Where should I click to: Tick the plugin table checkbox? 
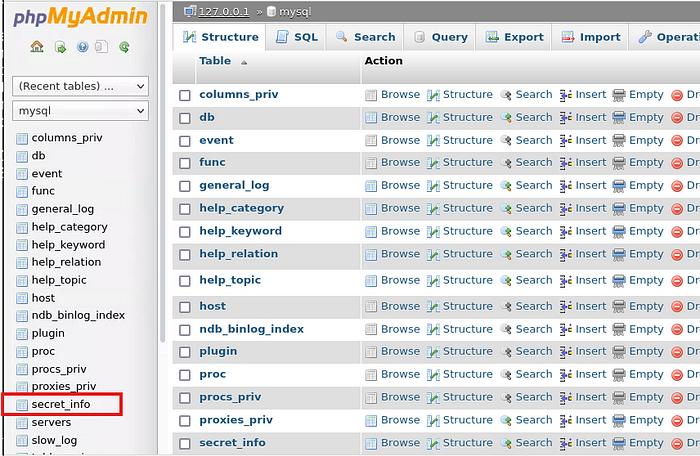click(185, 352)
